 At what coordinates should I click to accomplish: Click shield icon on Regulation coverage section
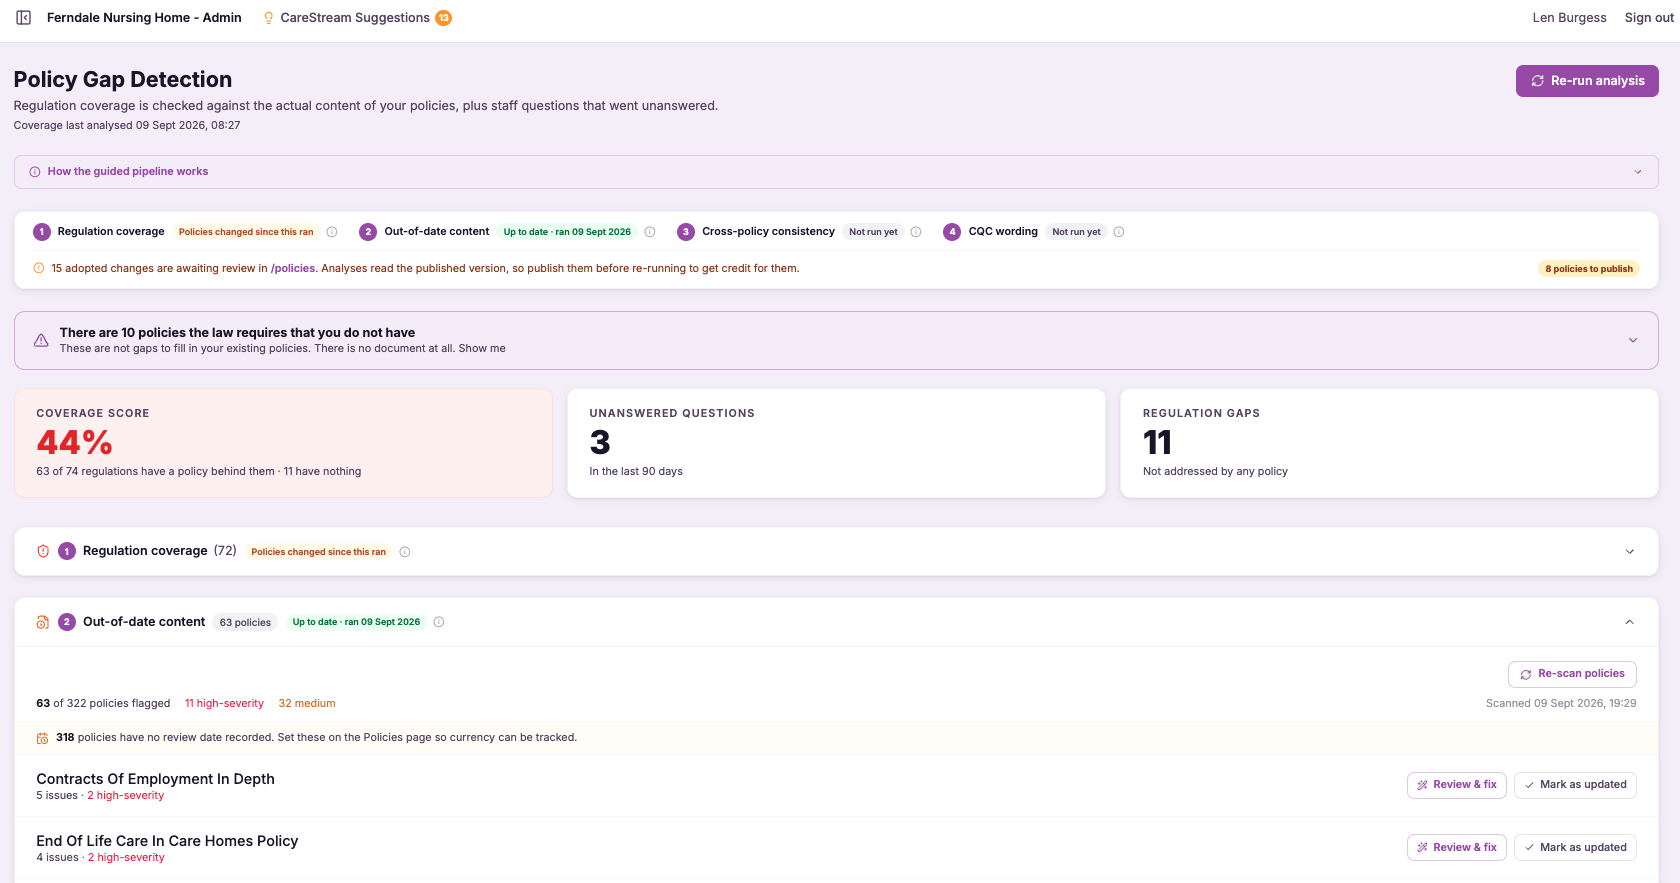pyautogui.click(x=43, y=551)
